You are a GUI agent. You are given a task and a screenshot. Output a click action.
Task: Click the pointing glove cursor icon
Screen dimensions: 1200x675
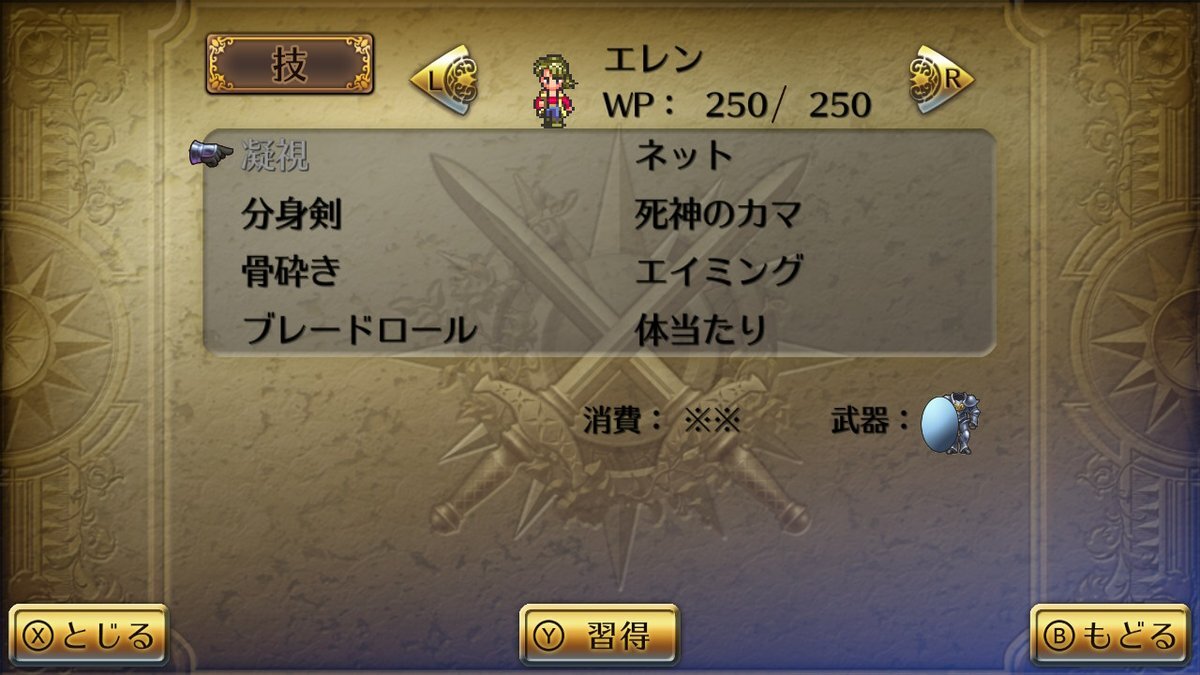[x=211, y=153]
